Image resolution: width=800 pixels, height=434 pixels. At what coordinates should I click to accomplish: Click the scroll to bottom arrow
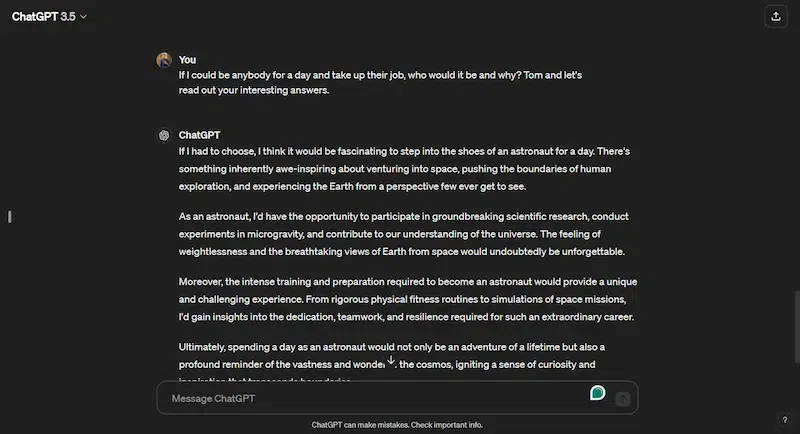click(x=391, y=360)
